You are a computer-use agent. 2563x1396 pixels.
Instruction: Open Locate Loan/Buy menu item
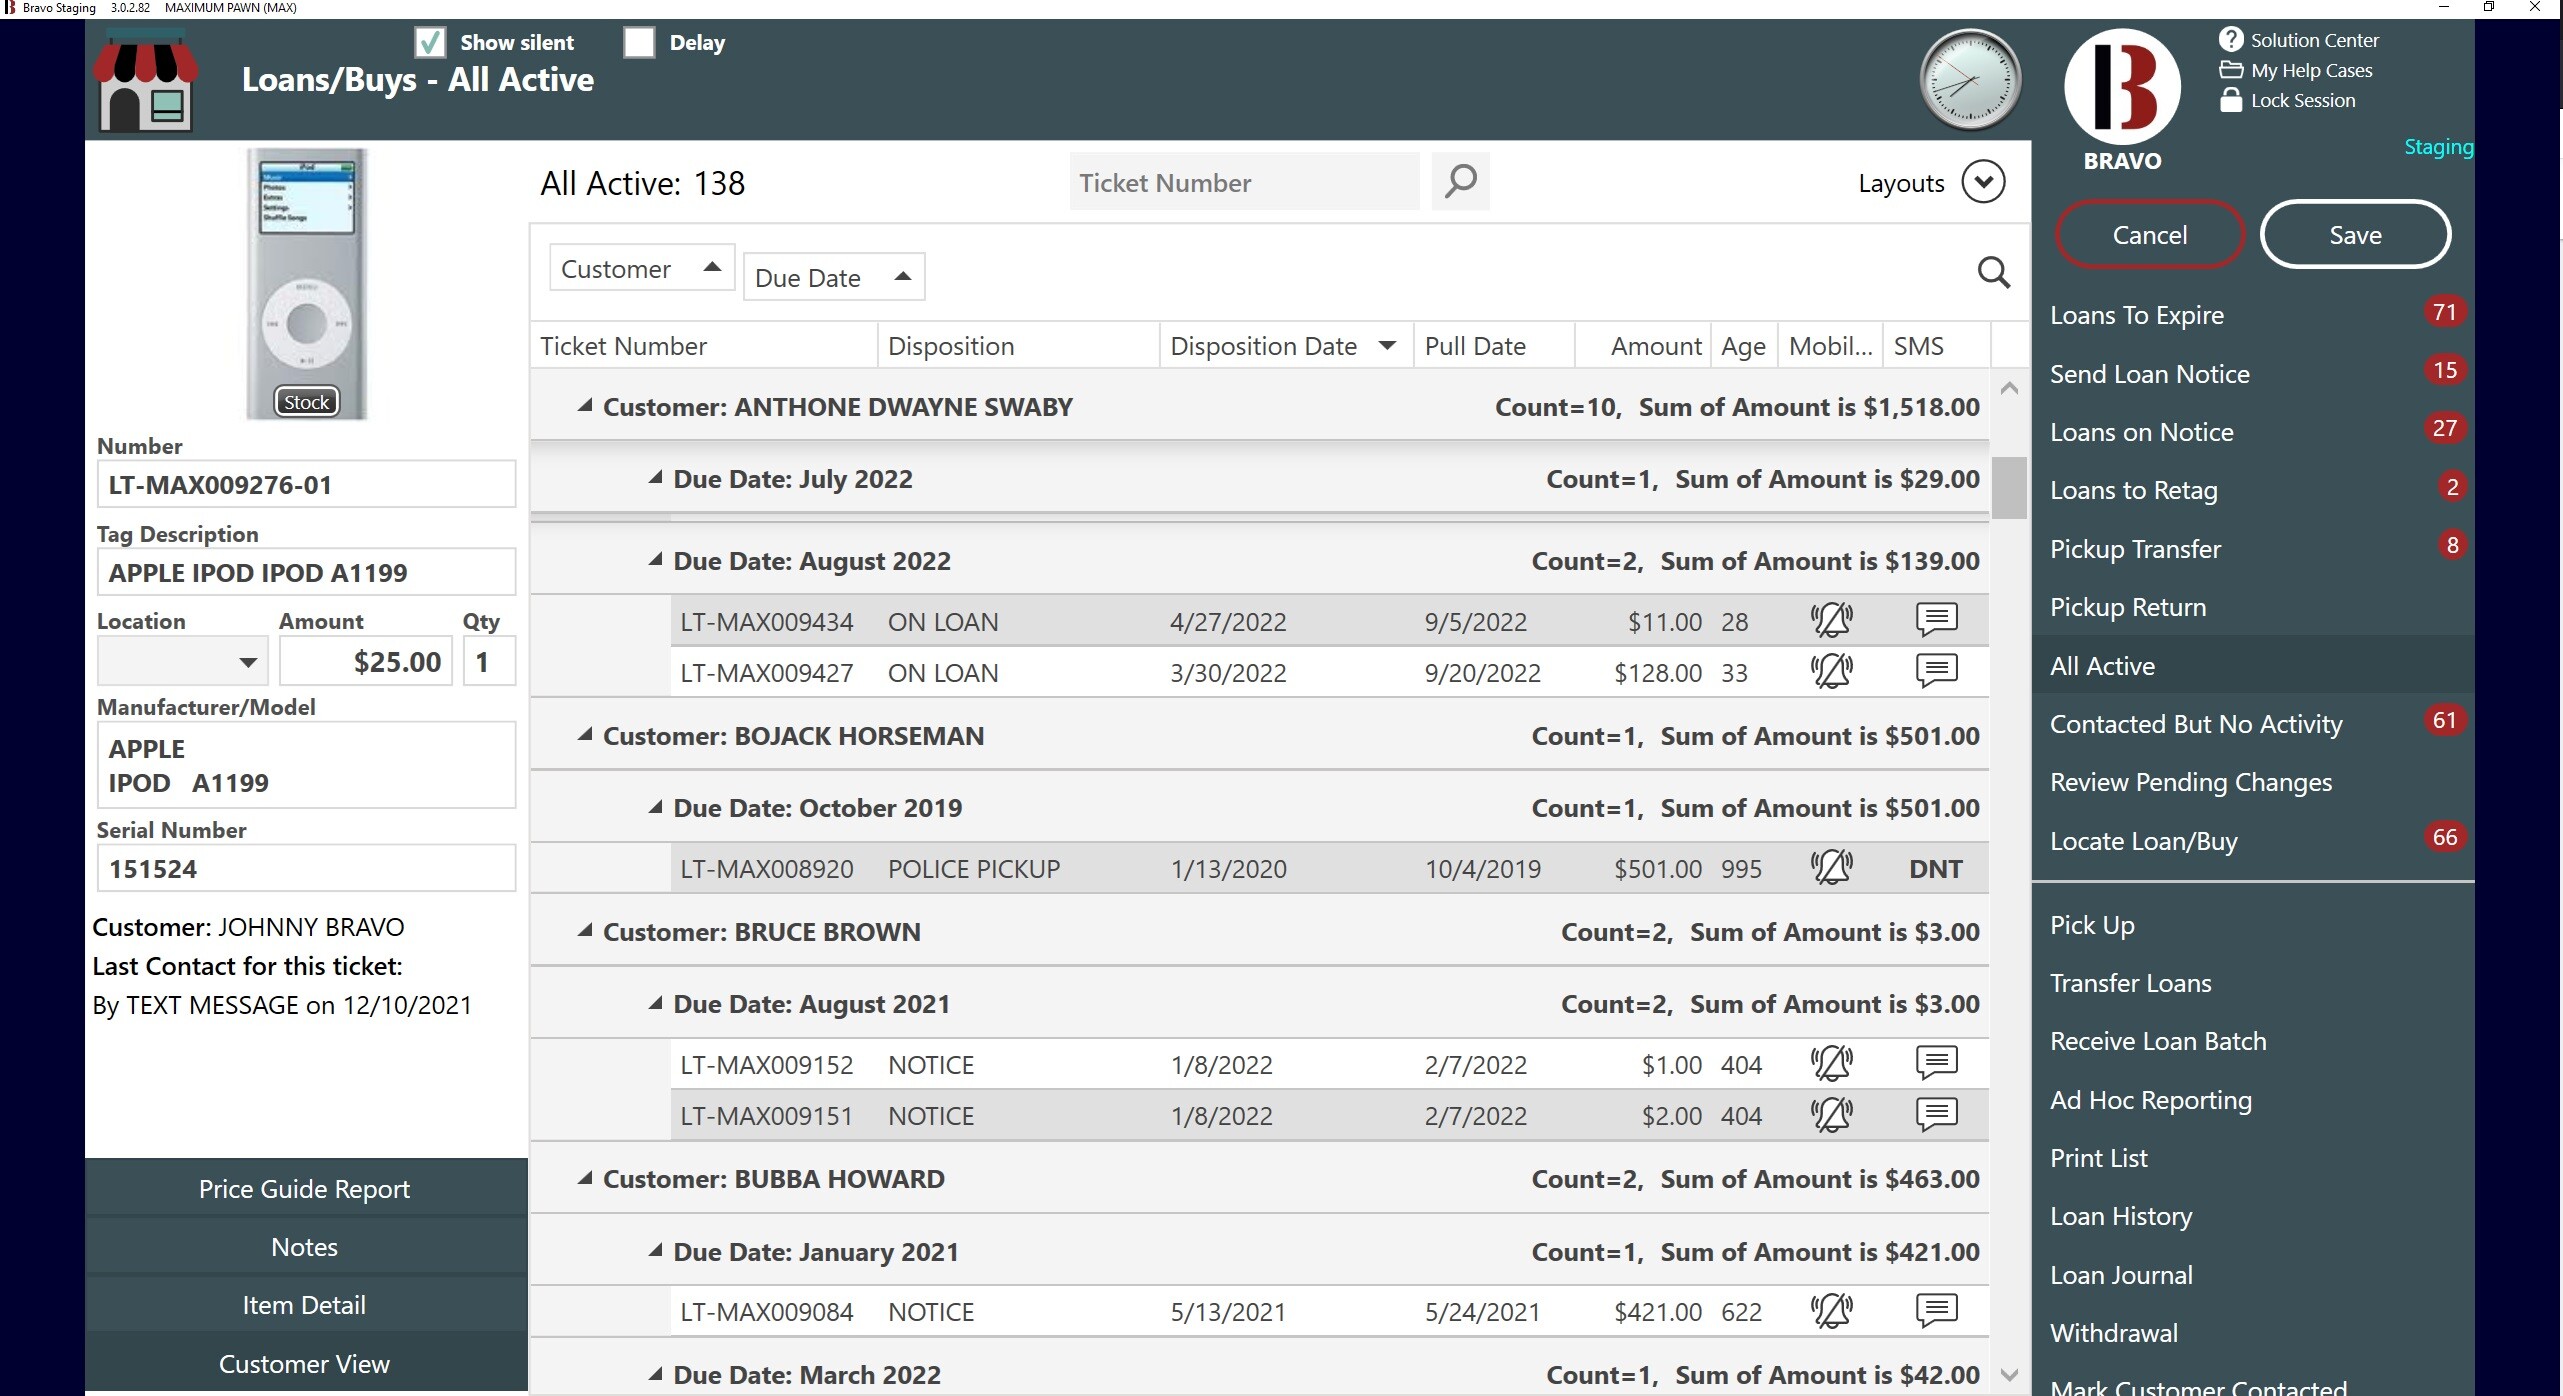click(x=2253, y=841)
